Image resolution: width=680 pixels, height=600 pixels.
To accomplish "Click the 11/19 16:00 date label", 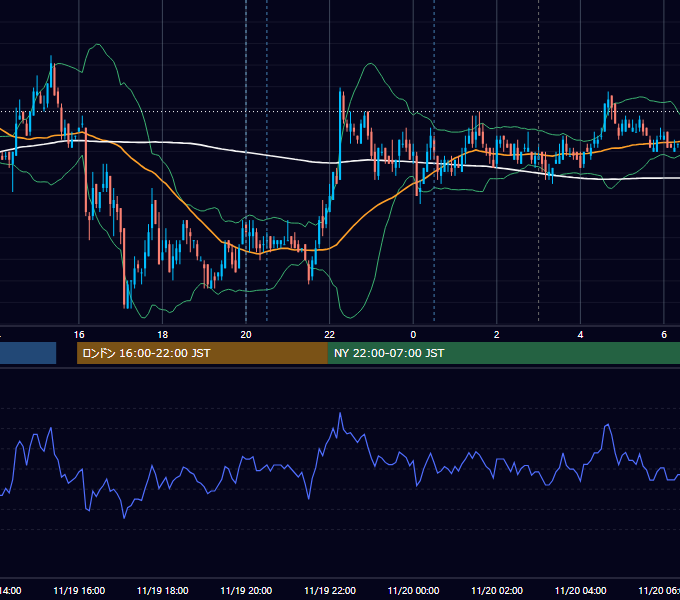I will pyautogui.click(x=79, y=590).
